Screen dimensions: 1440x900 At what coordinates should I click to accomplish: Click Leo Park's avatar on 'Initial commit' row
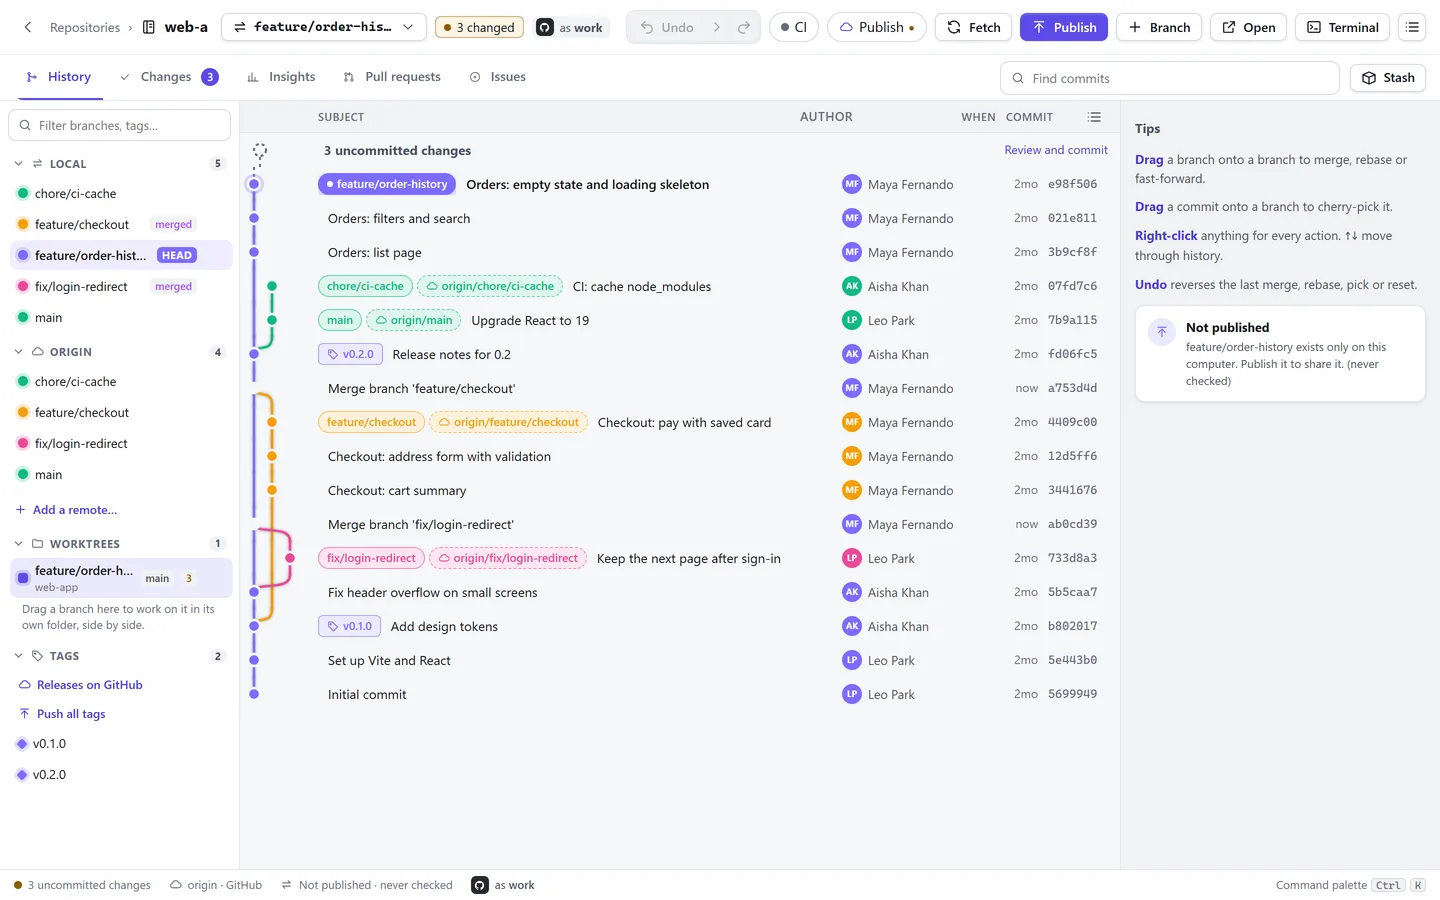point(852,694)
